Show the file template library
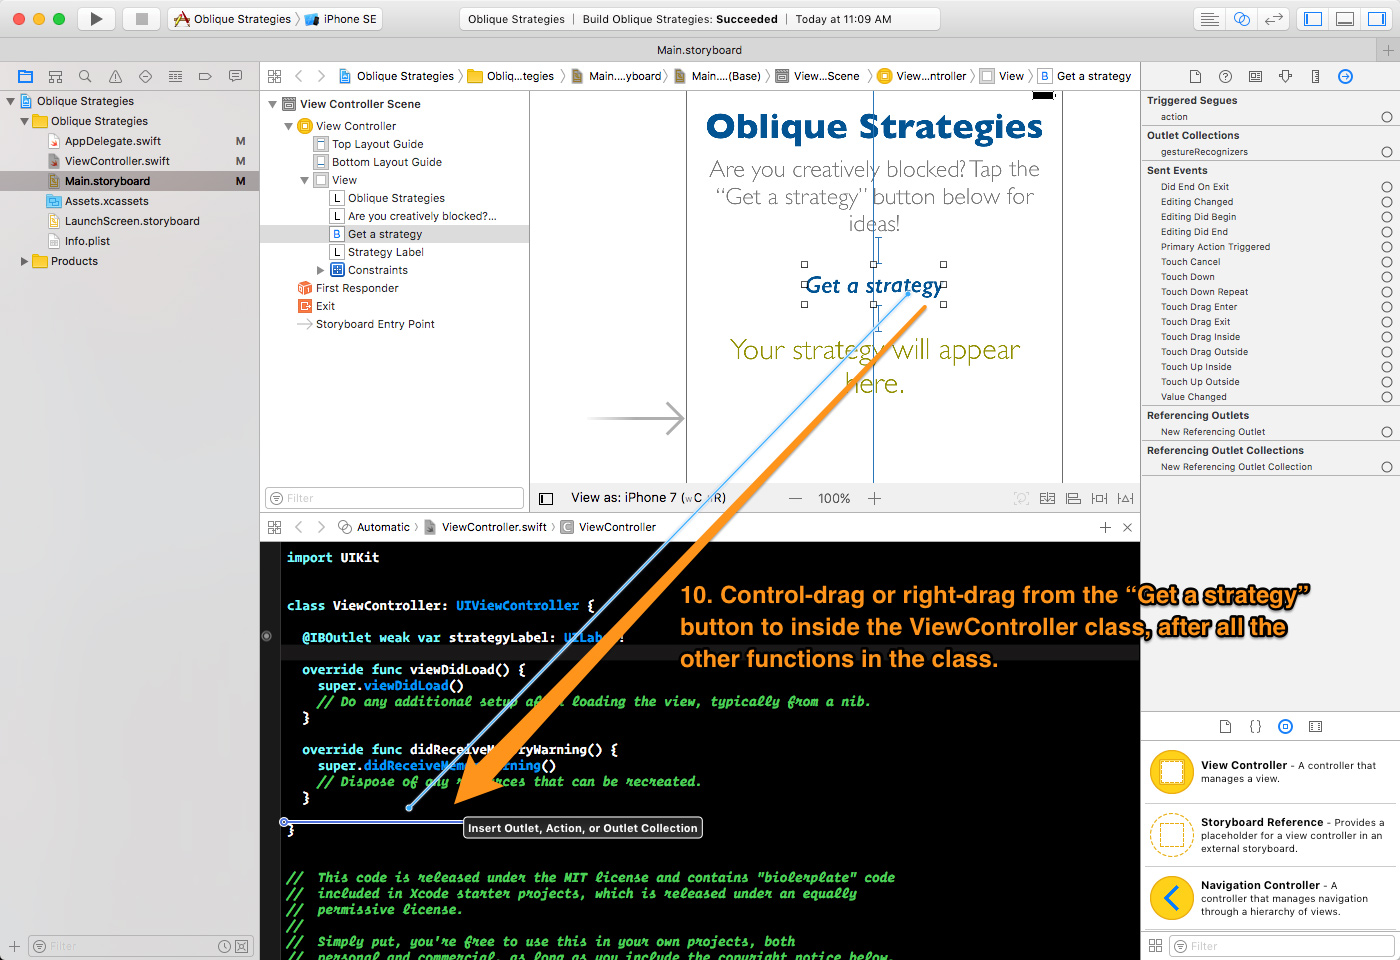 pyautogui.click(x=1225, y=727)
